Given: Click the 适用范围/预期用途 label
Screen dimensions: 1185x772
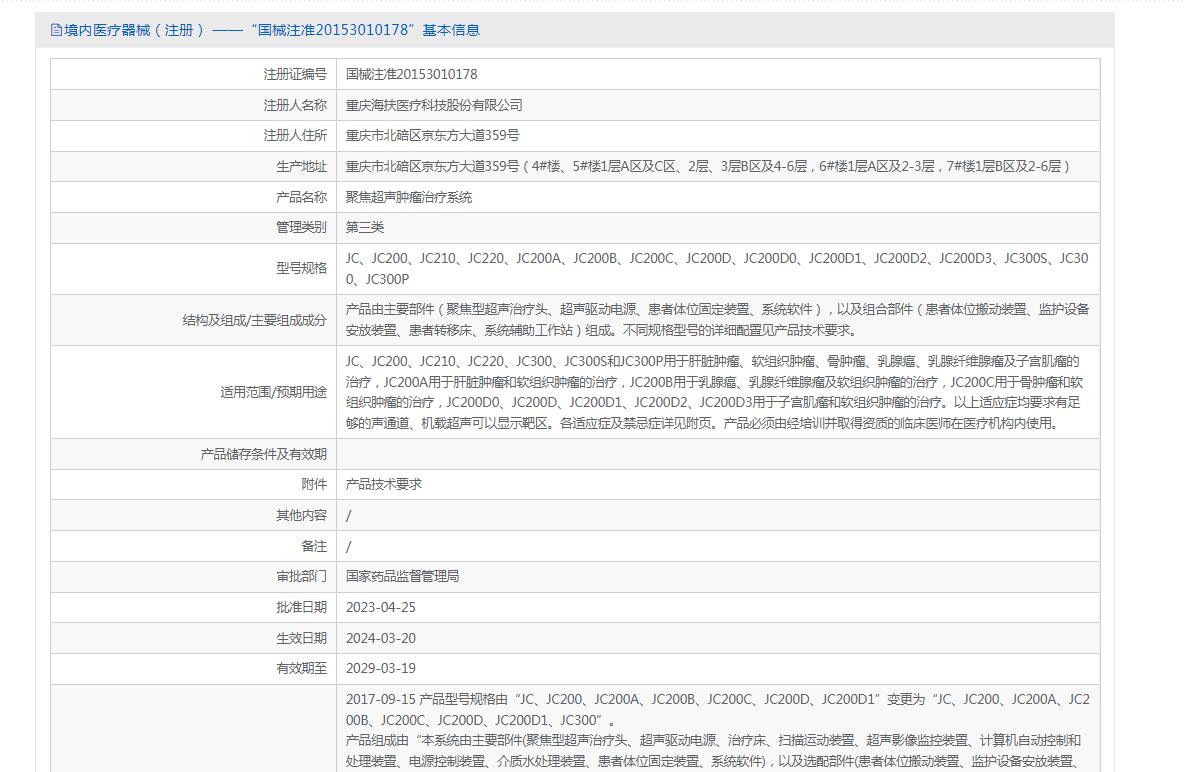Looking at the screenshot, I should coord(273,392).
